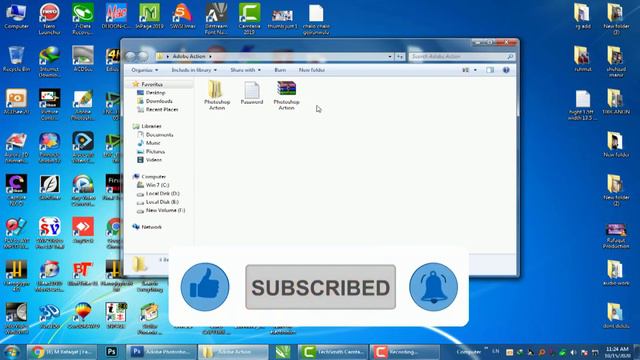Launch Bitstream Font Navigator shortcut
Viewport: 640px width, 360px height.
(216, 19)
